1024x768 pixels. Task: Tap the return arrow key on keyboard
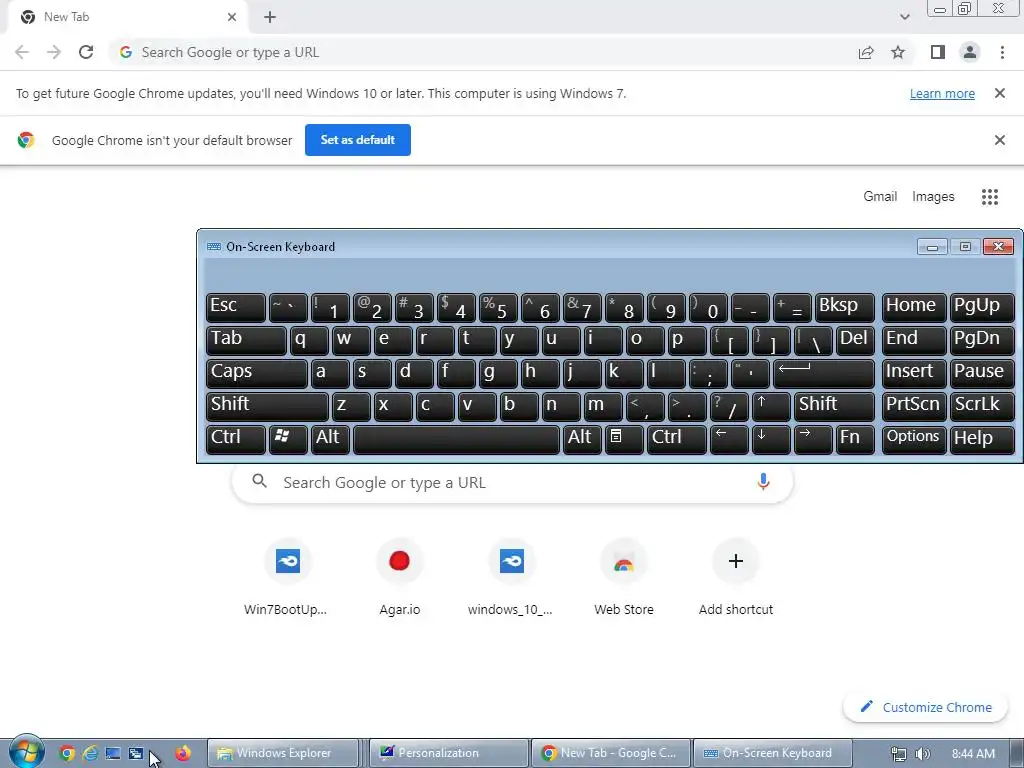(824, 373)
